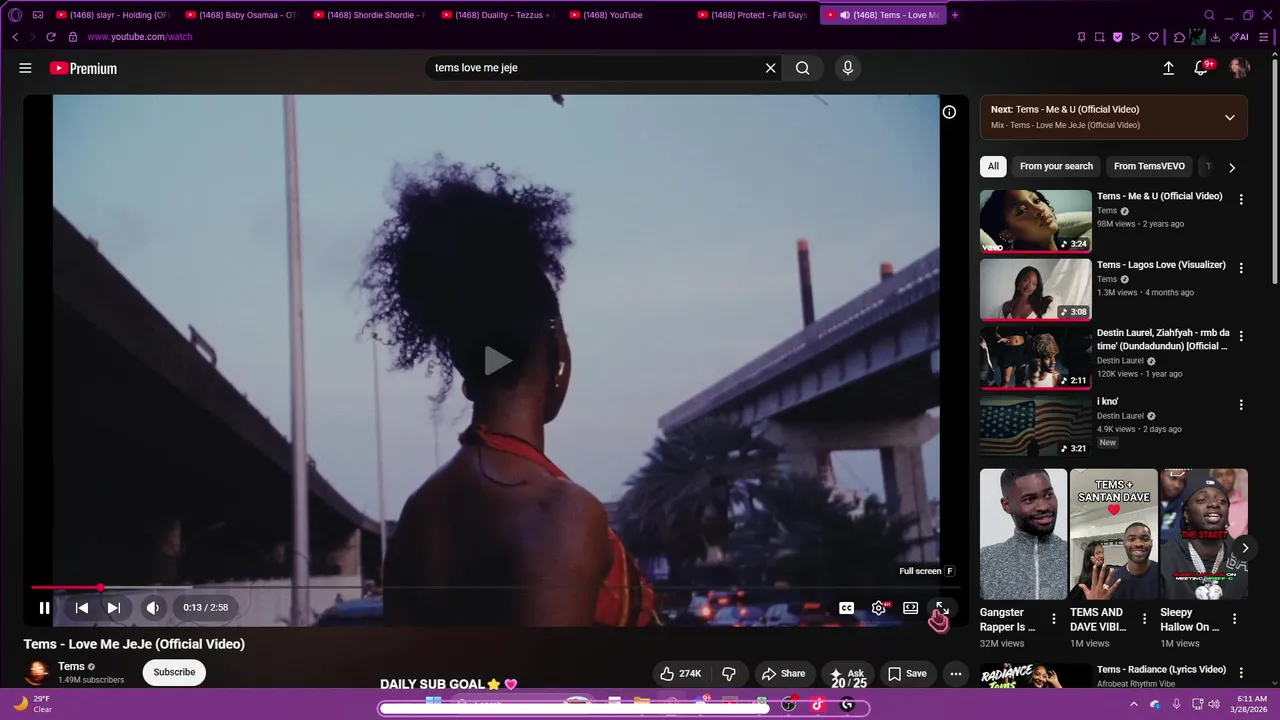The height and width of the screenshot is (720, 1280).
Task: Like the video with 274K likes
Action: [679, 673]
